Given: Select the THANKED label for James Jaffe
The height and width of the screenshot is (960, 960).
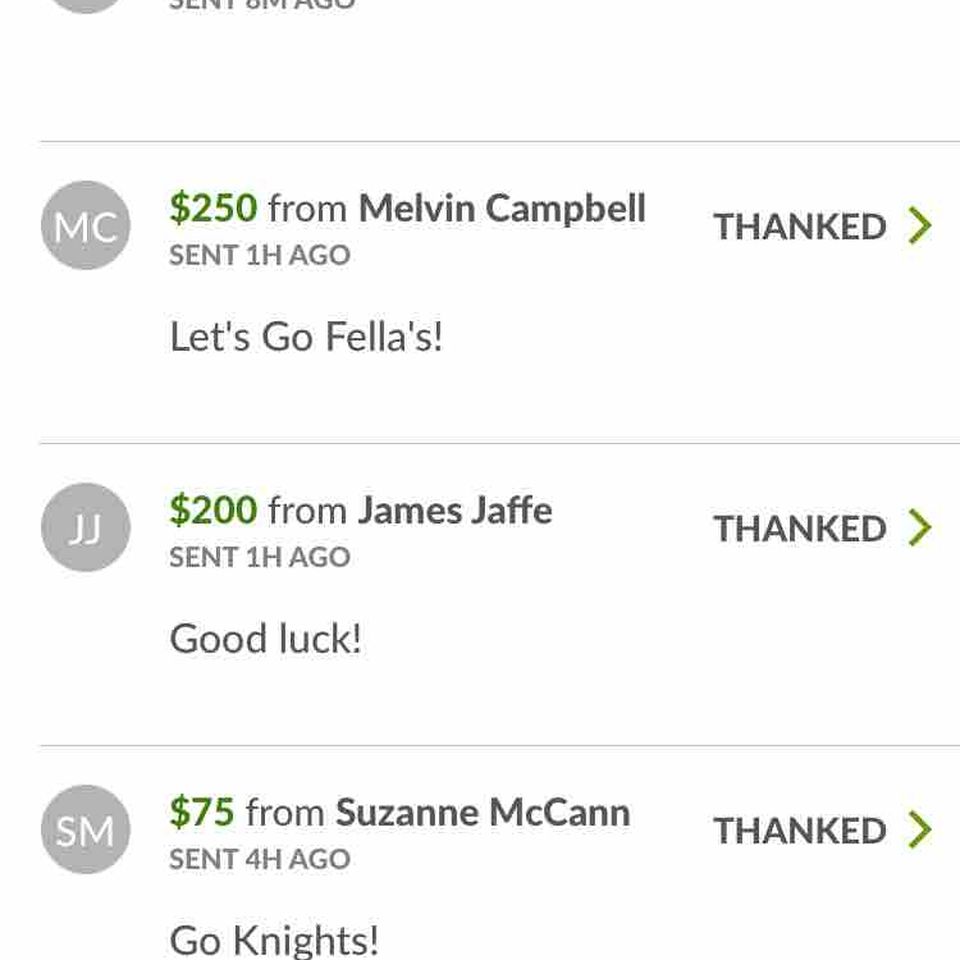Looking at the screenshot, I should click(x=800, y=528).
